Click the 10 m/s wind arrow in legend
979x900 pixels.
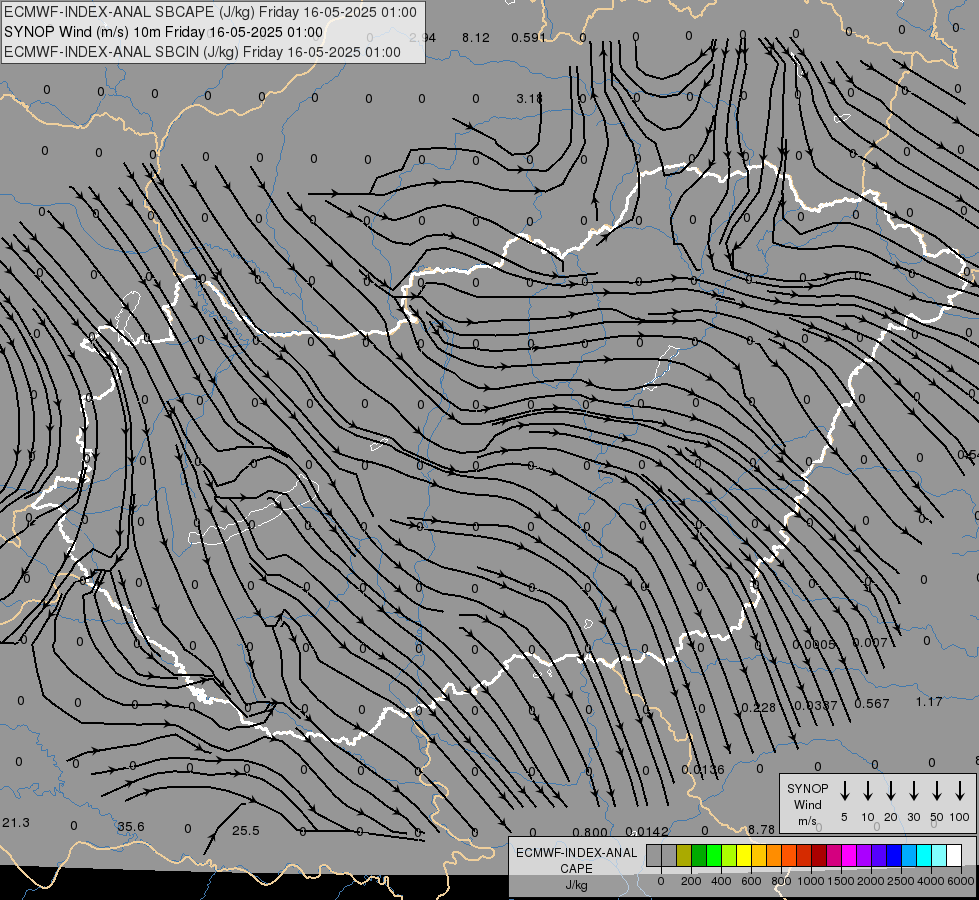point(867,791)
